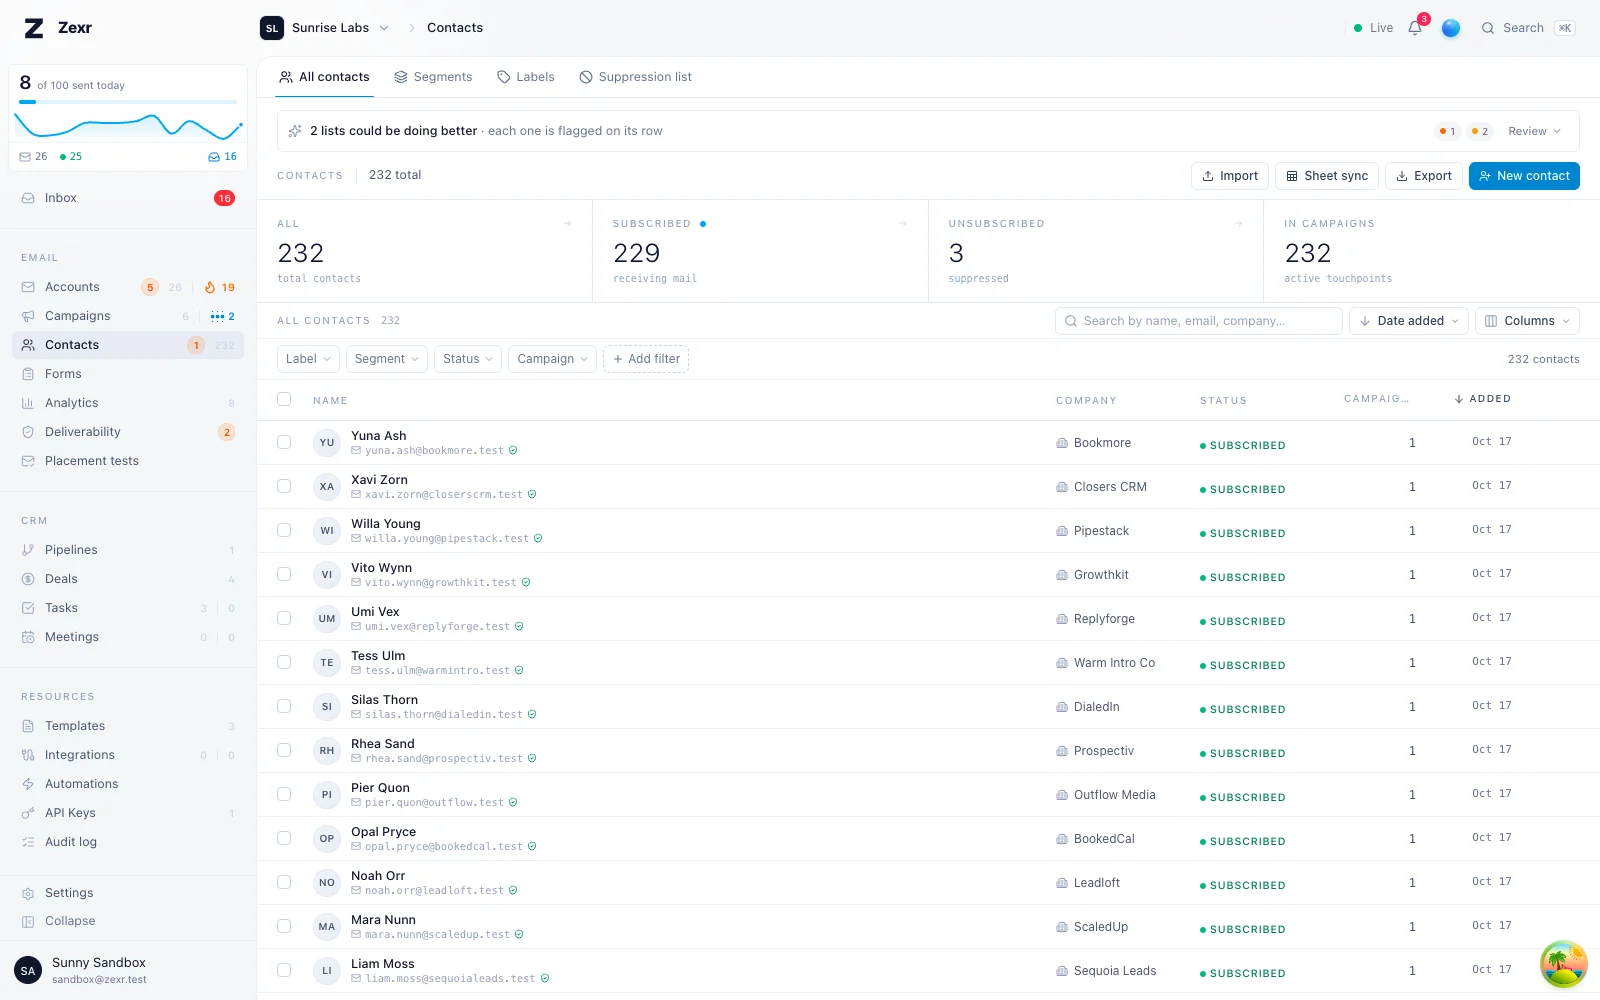Open the All 232 total contacts card
The image size is (1600, 1000).
[x=425, y=251]
